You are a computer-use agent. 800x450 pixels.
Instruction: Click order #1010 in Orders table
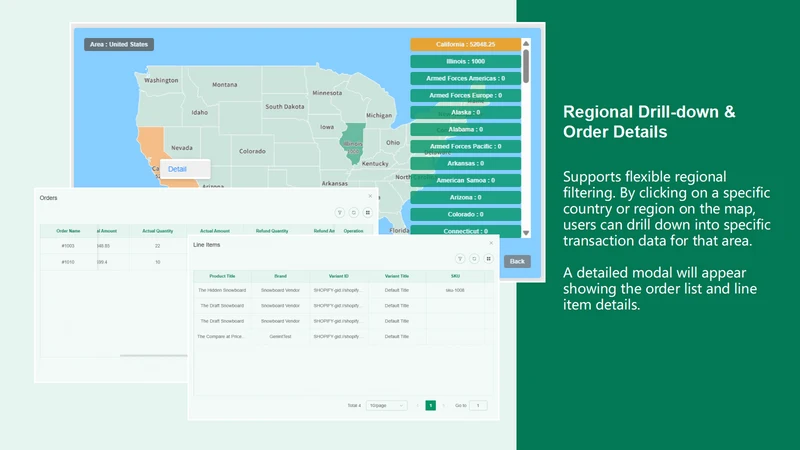[x=68, y=262]
